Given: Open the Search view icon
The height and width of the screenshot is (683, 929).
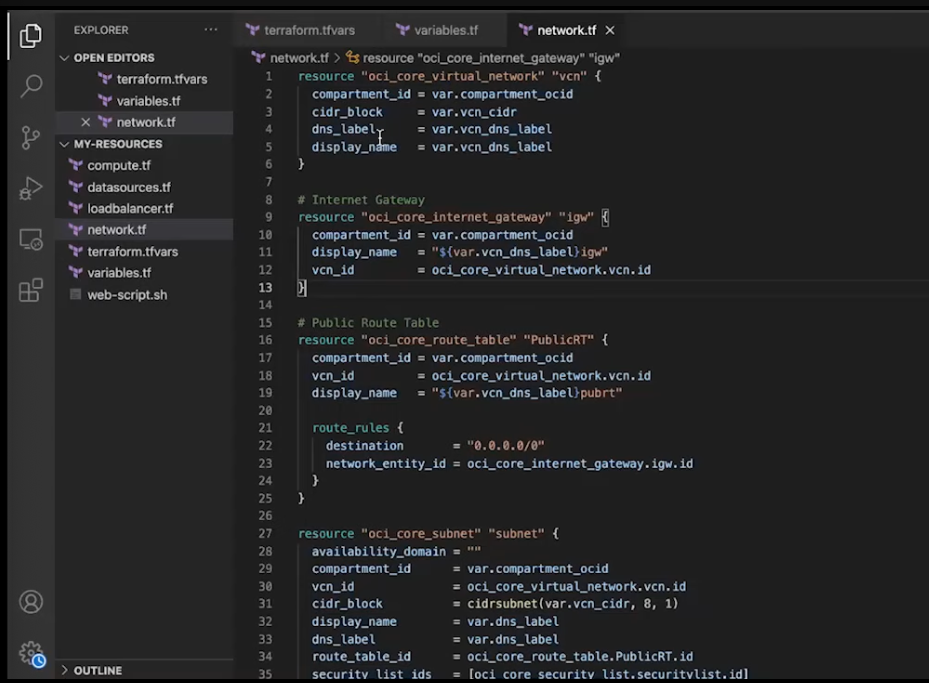Looking at the screenshot, I should 31,86.
